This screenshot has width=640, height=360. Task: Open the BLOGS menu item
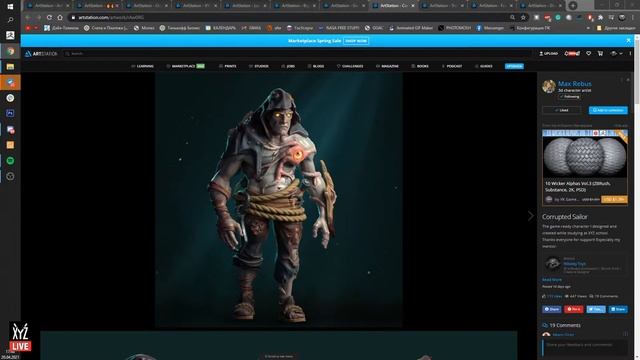[316, 66]
